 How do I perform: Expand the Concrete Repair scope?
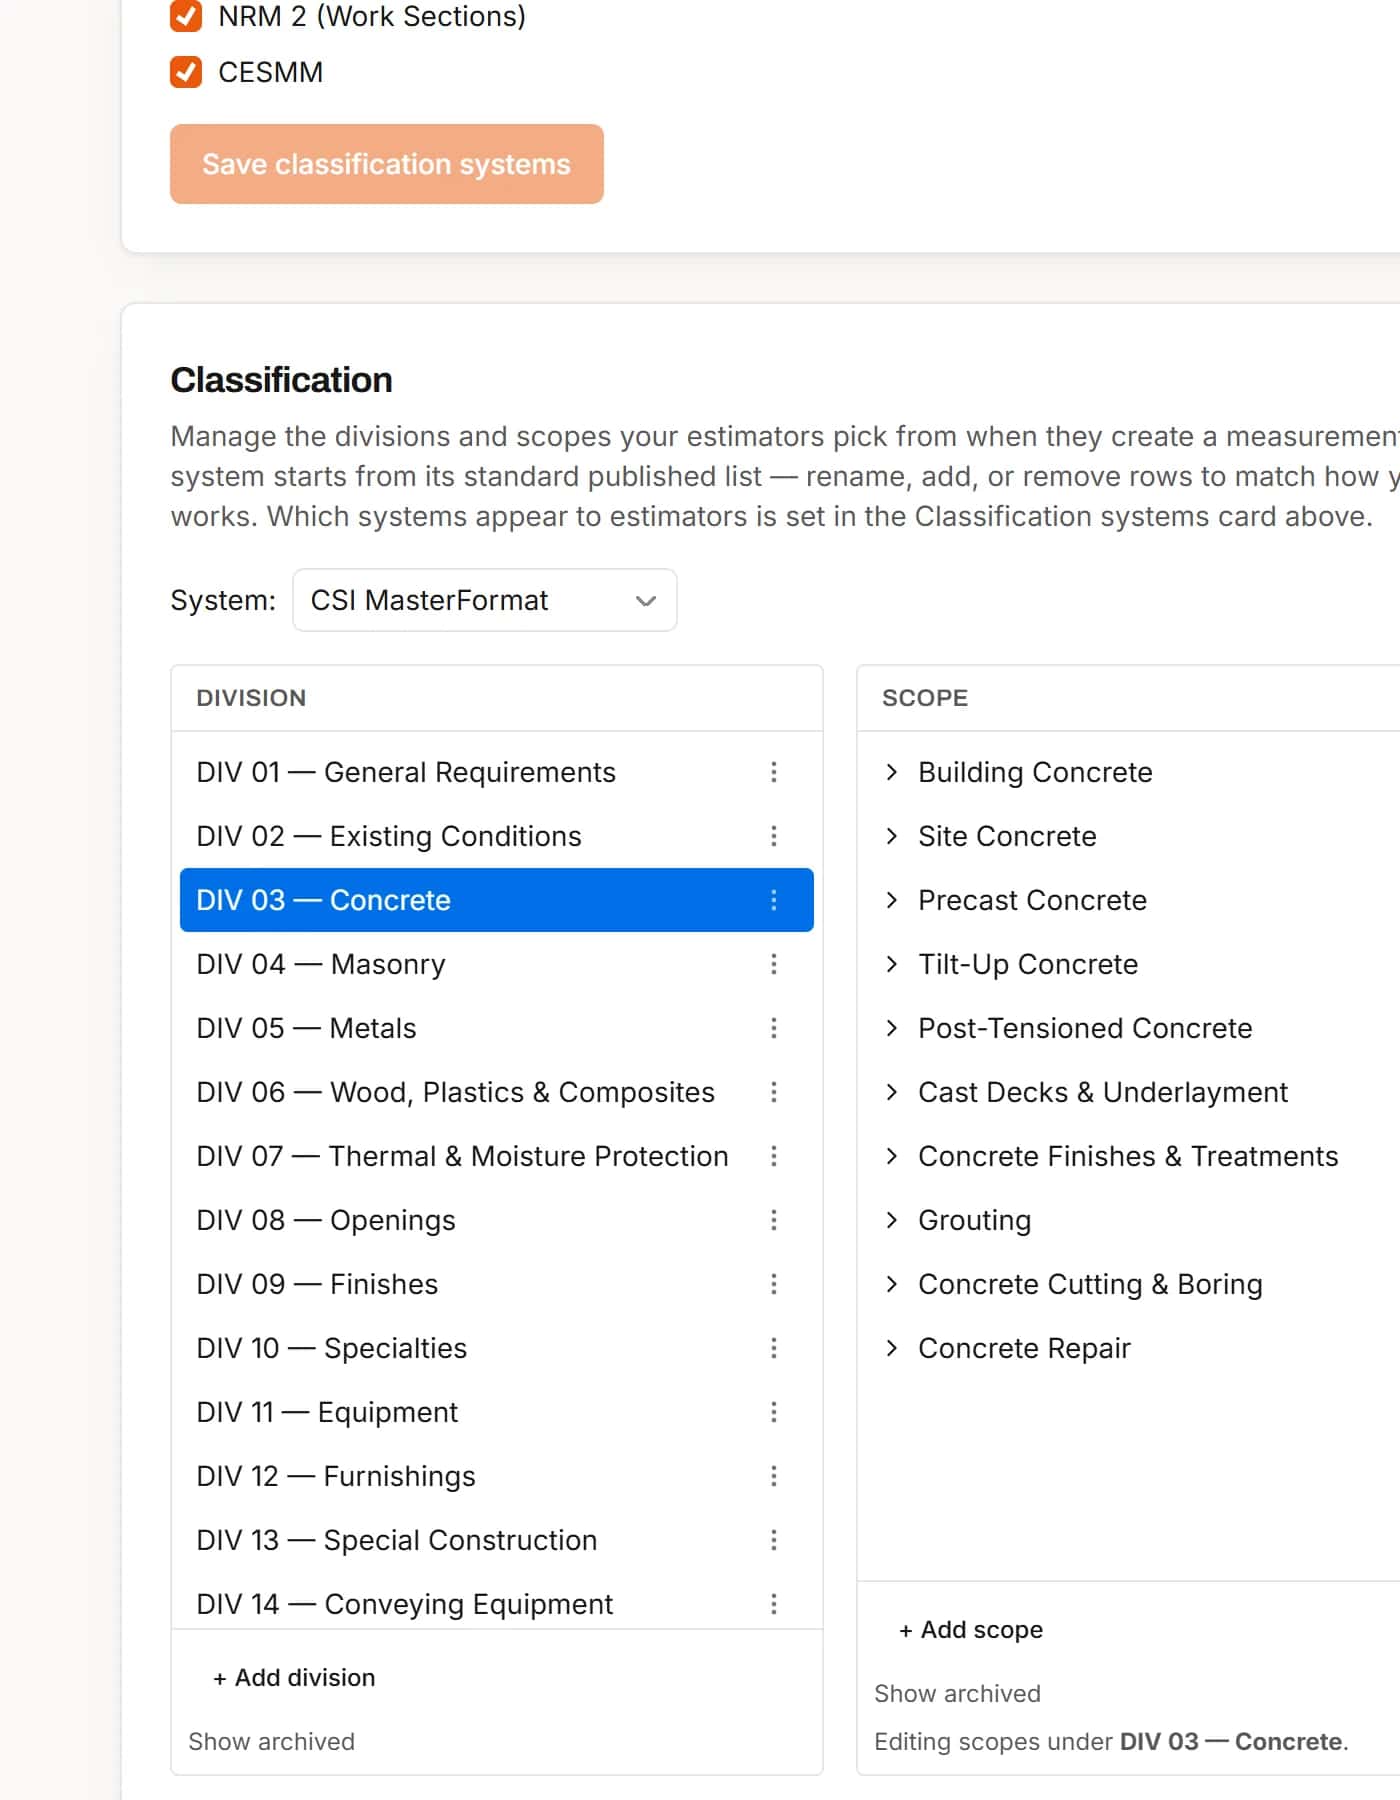(x=891, y=1348)
